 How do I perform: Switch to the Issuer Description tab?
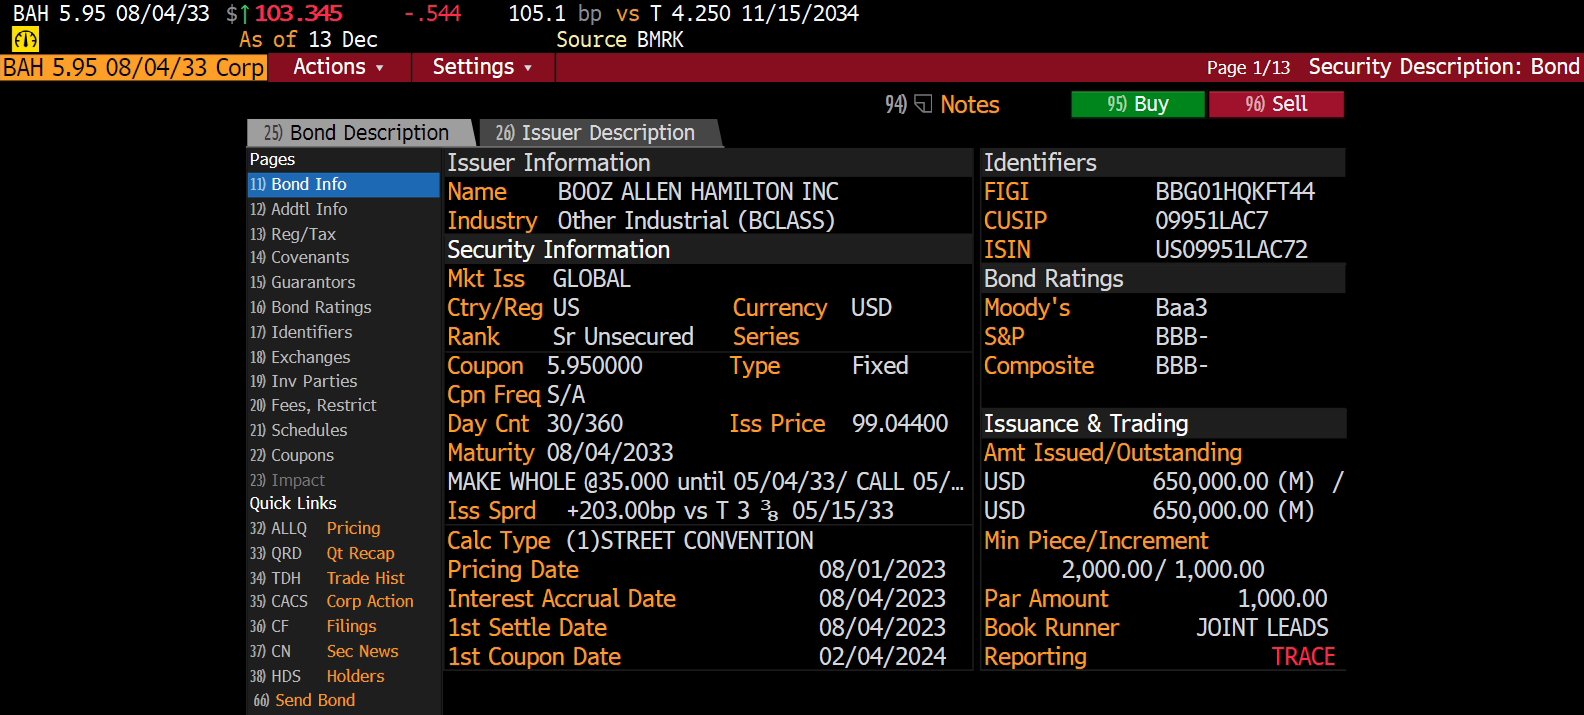point(598,133)
